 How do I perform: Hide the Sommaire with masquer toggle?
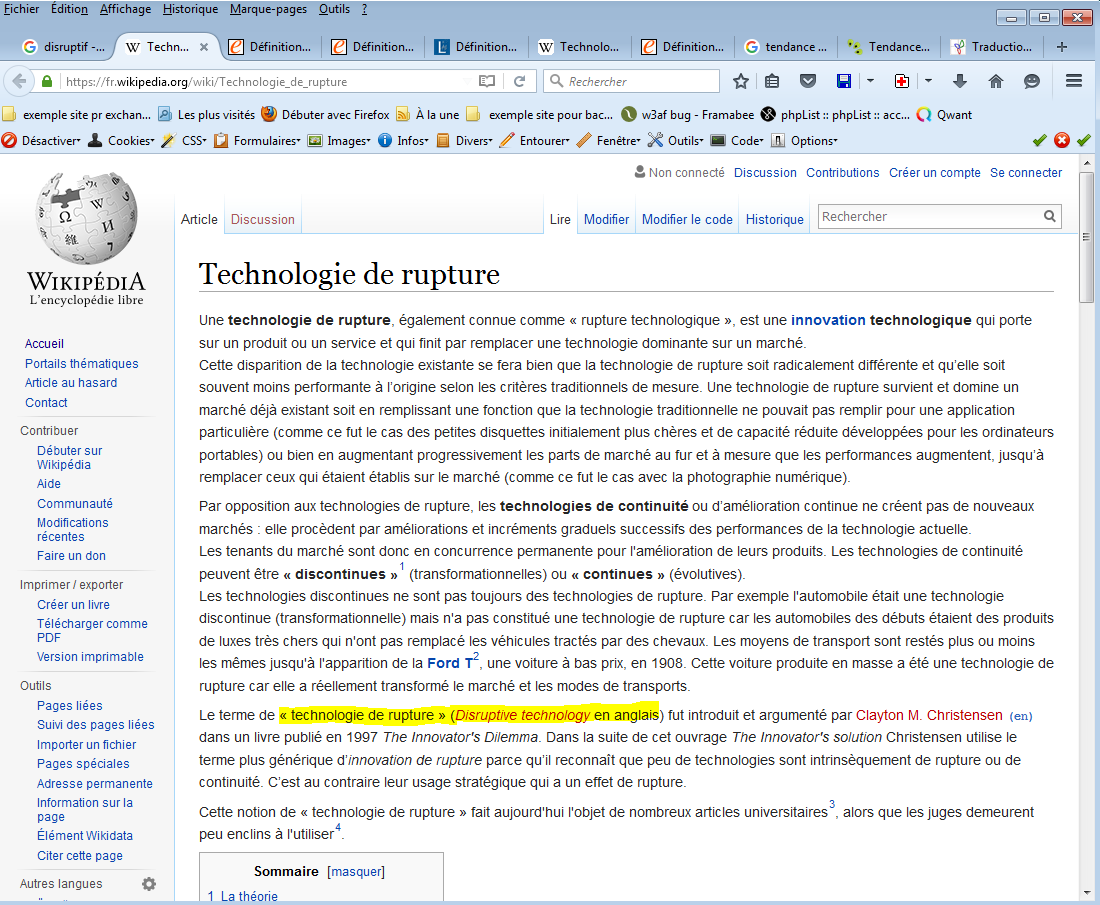coord(356,871)
